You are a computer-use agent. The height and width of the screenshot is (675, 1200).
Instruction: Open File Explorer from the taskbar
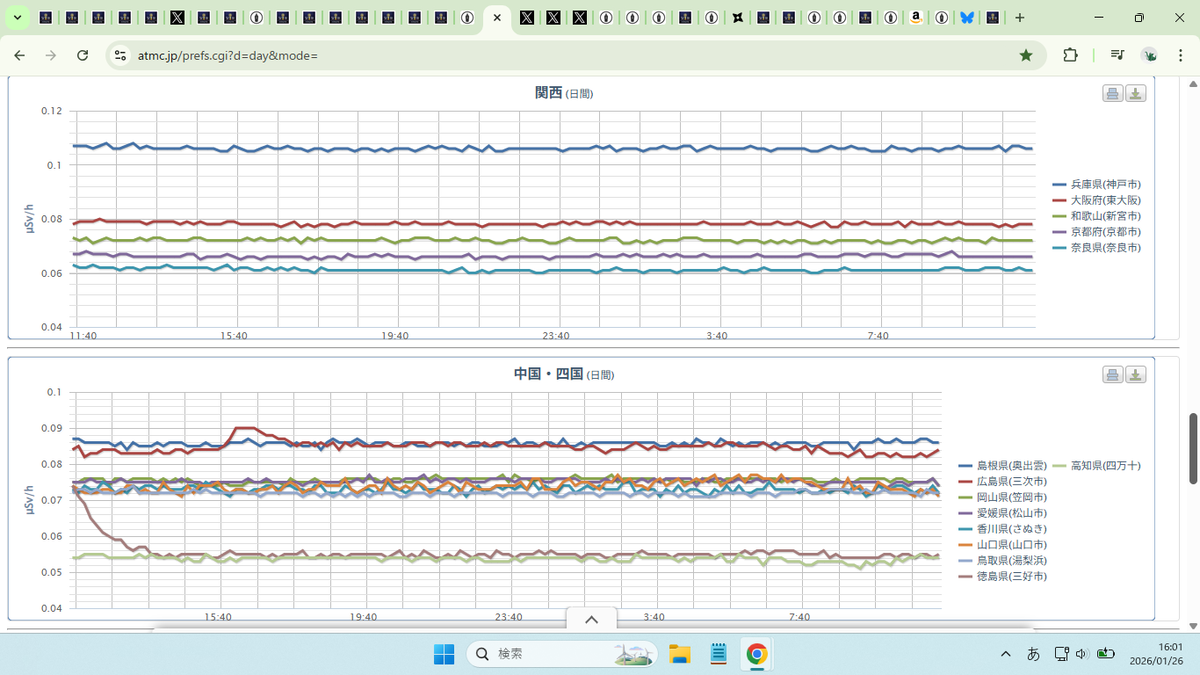680,654
